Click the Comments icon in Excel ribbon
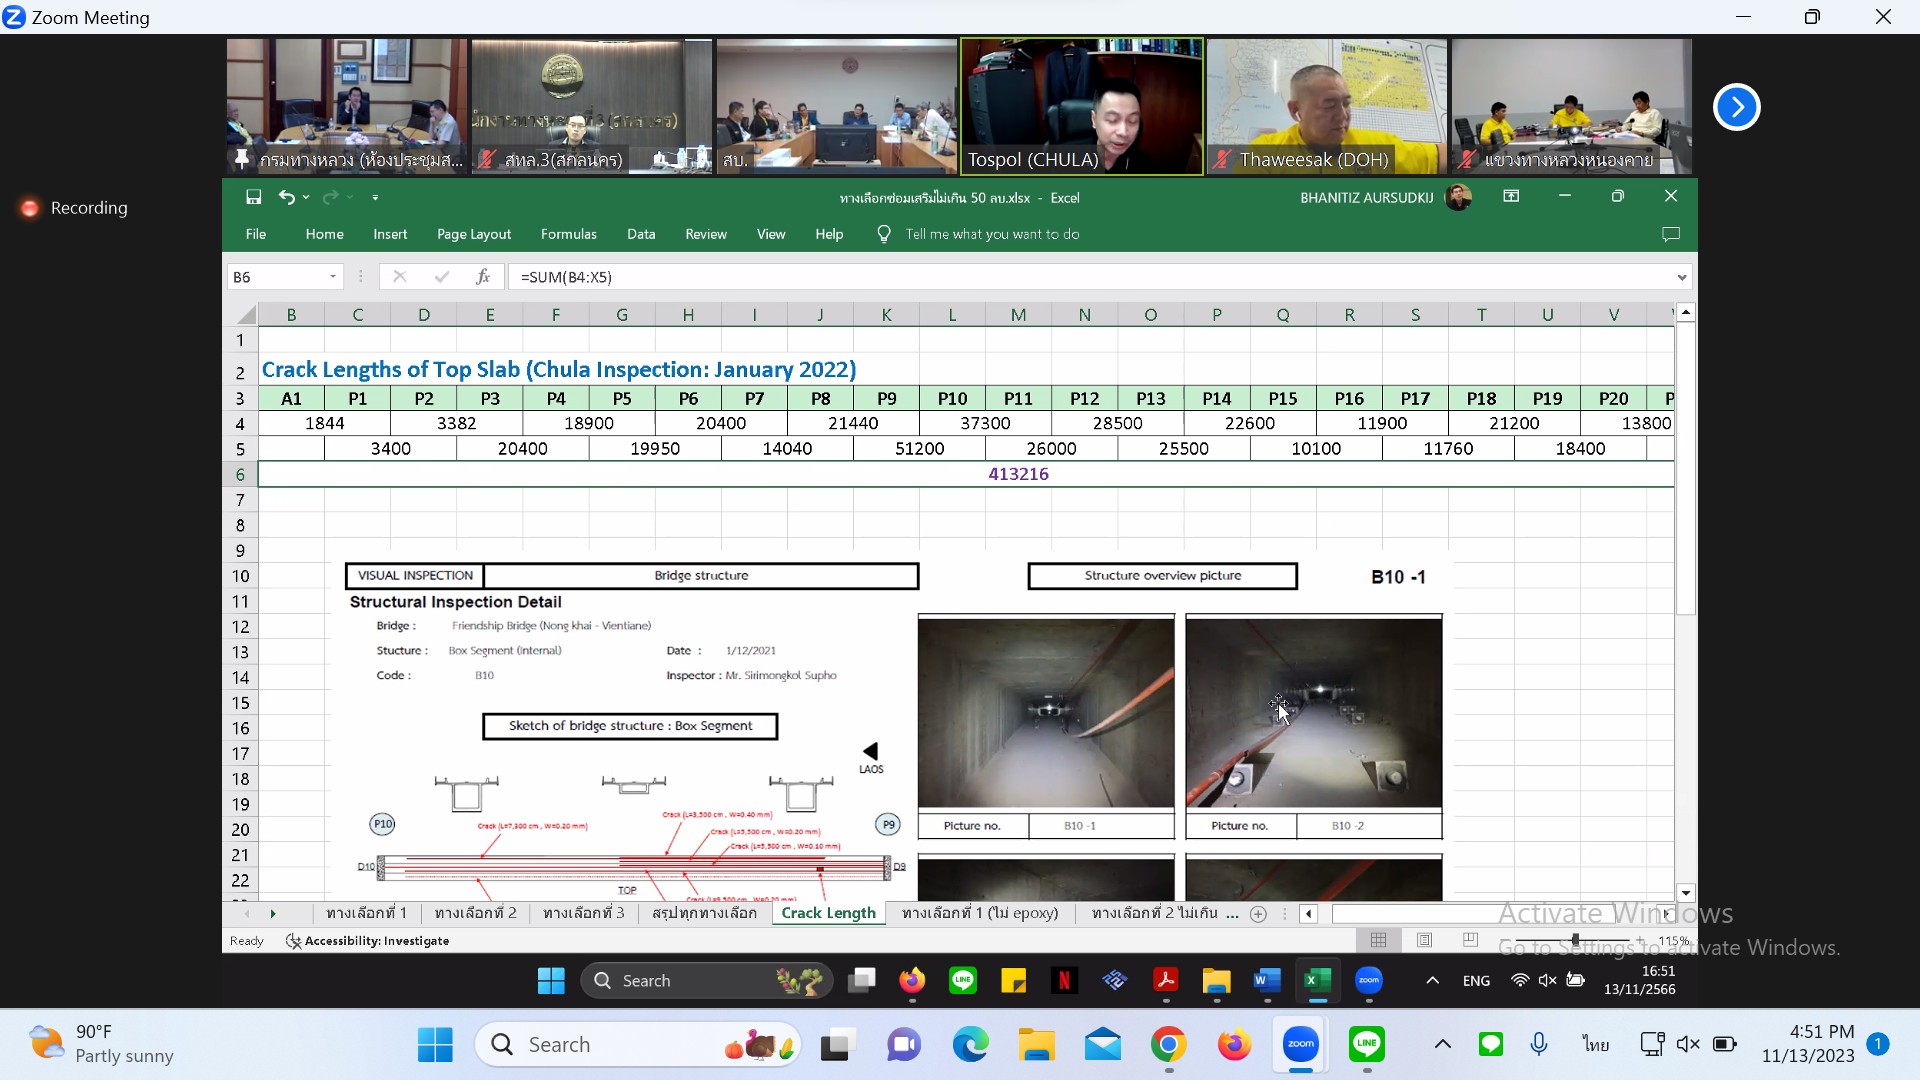 pos(1670,234)
